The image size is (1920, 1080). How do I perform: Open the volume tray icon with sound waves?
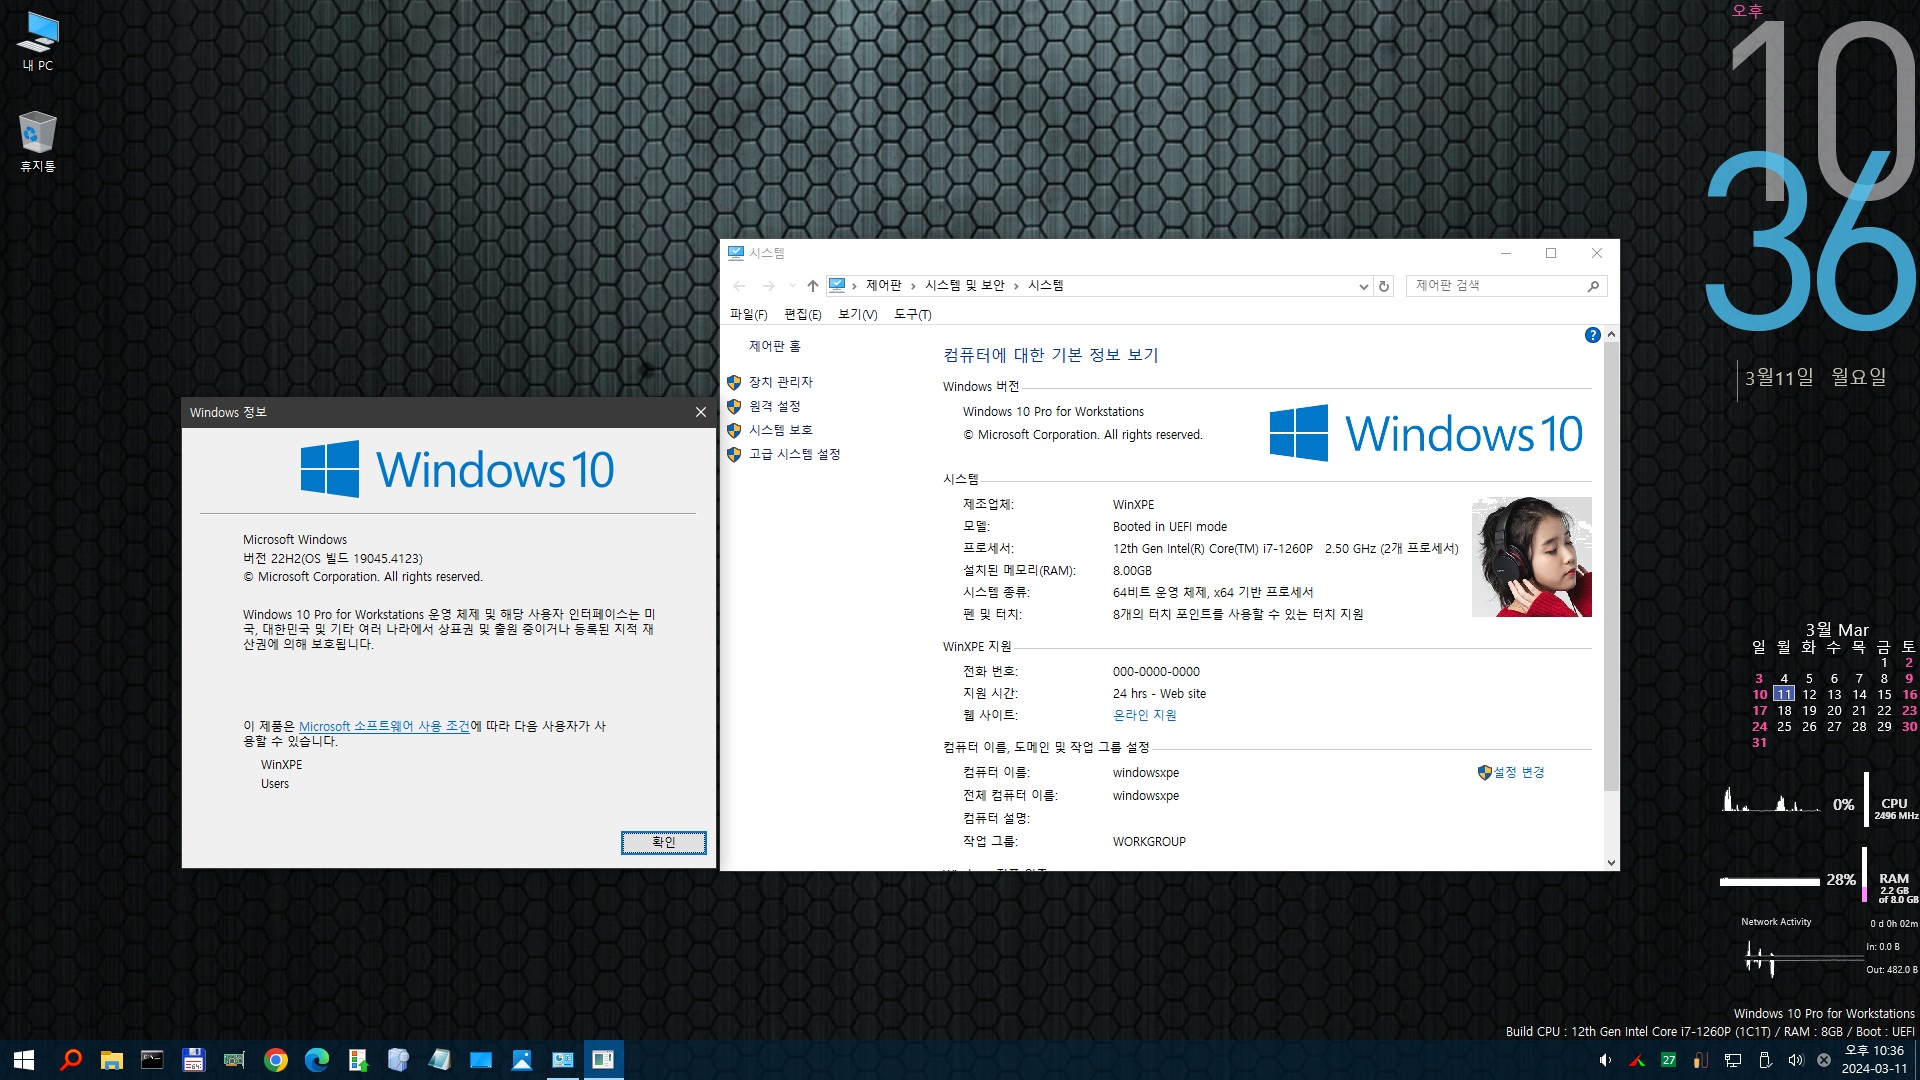(x=1795, y=1060)
